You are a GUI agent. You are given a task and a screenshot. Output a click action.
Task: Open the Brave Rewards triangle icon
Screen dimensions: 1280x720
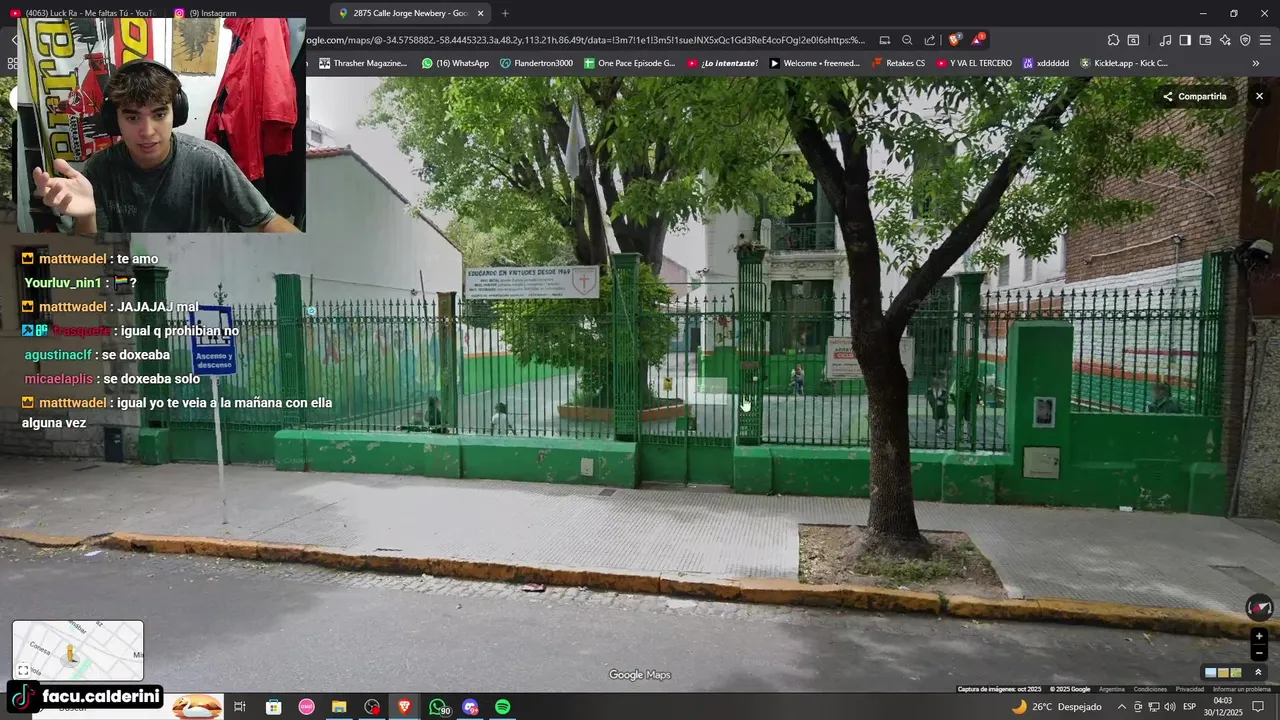point(978,40)
